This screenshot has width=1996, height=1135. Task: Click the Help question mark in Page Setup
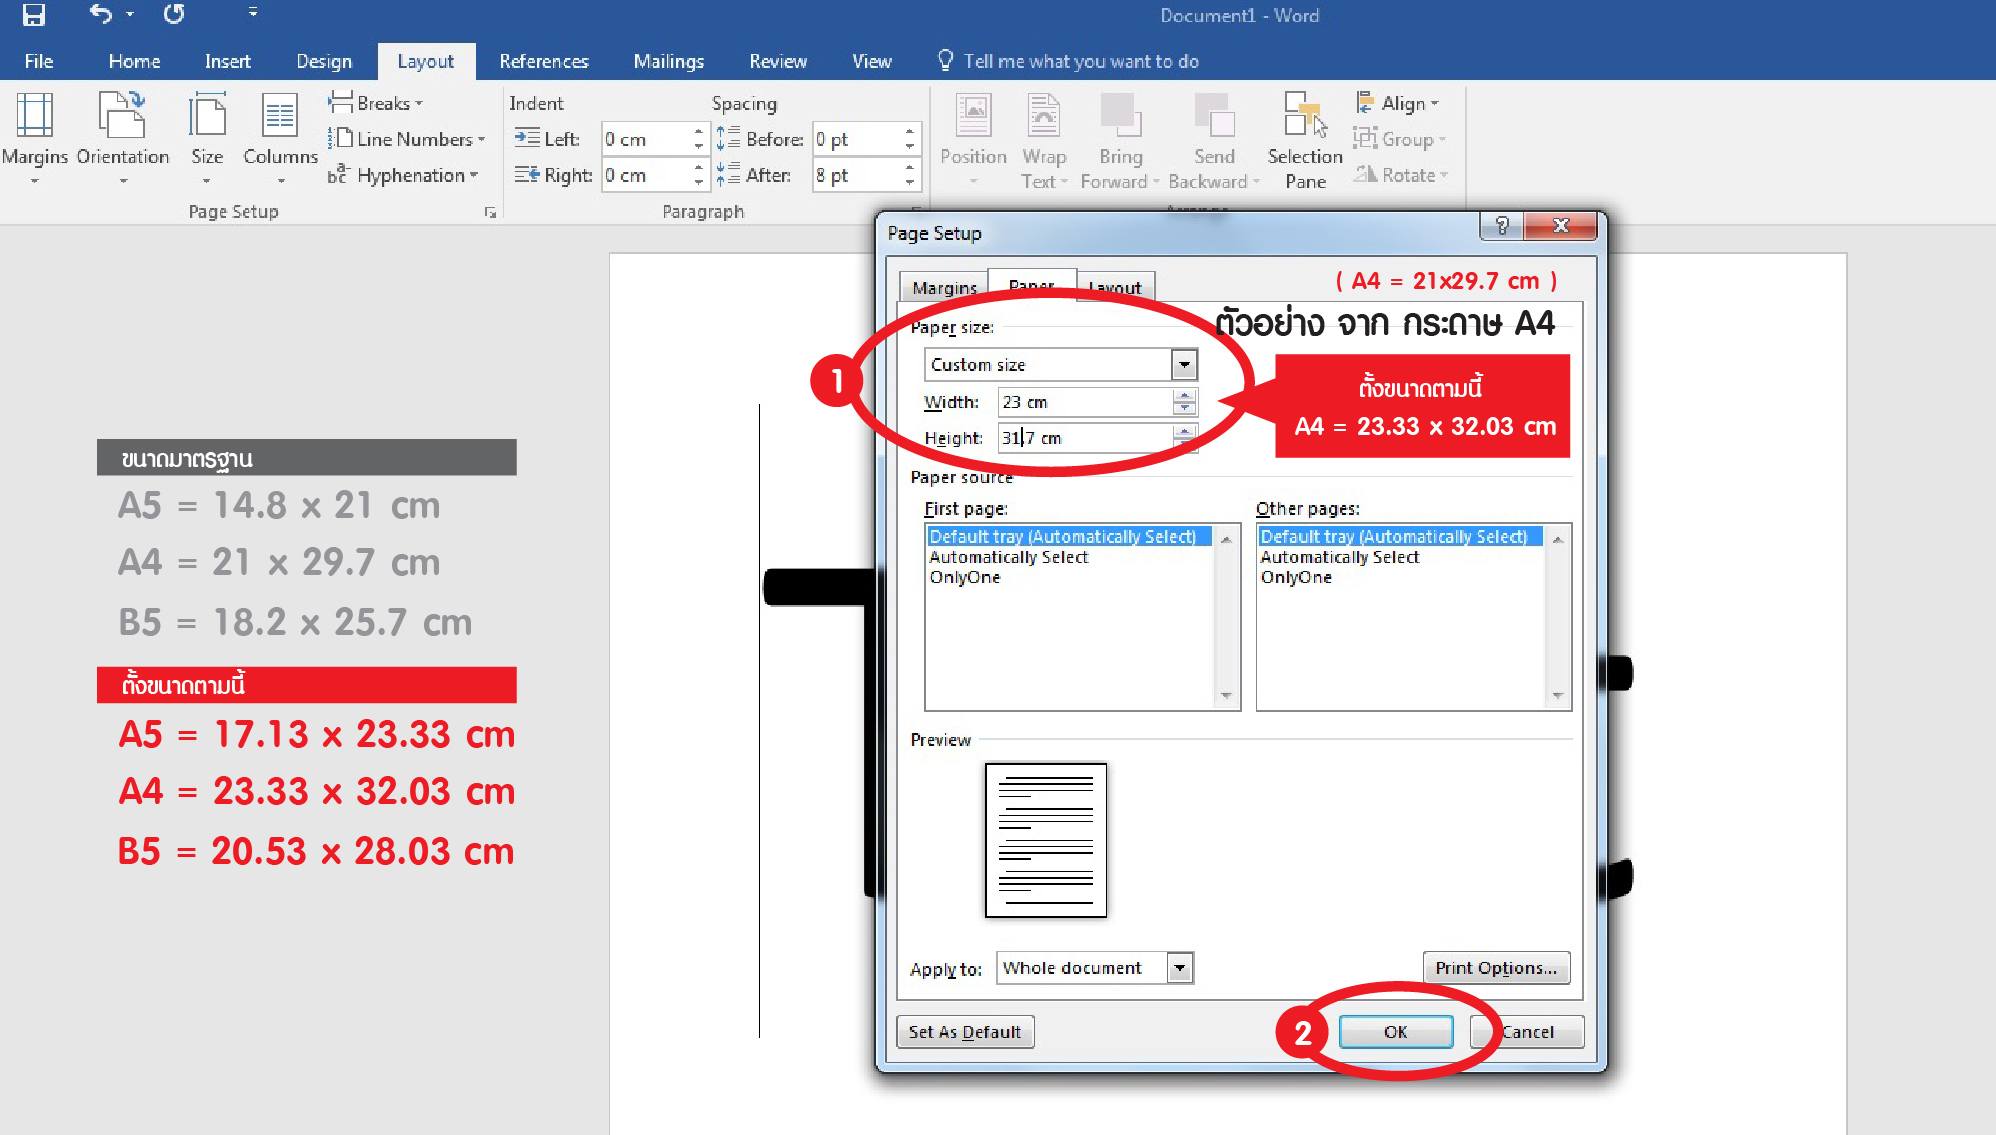pos(1502,226)
